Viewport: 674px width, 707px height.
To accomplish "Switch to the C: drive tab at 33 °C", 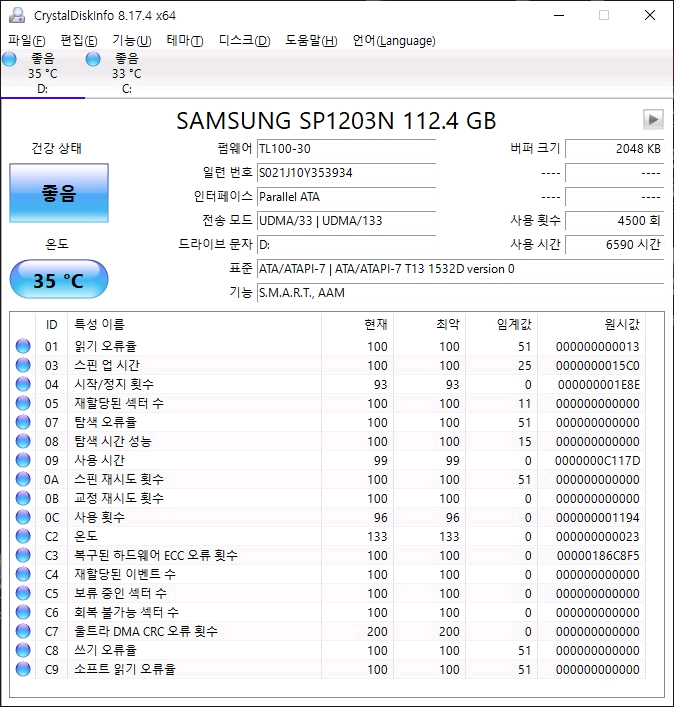I will [x=127, y=73].
